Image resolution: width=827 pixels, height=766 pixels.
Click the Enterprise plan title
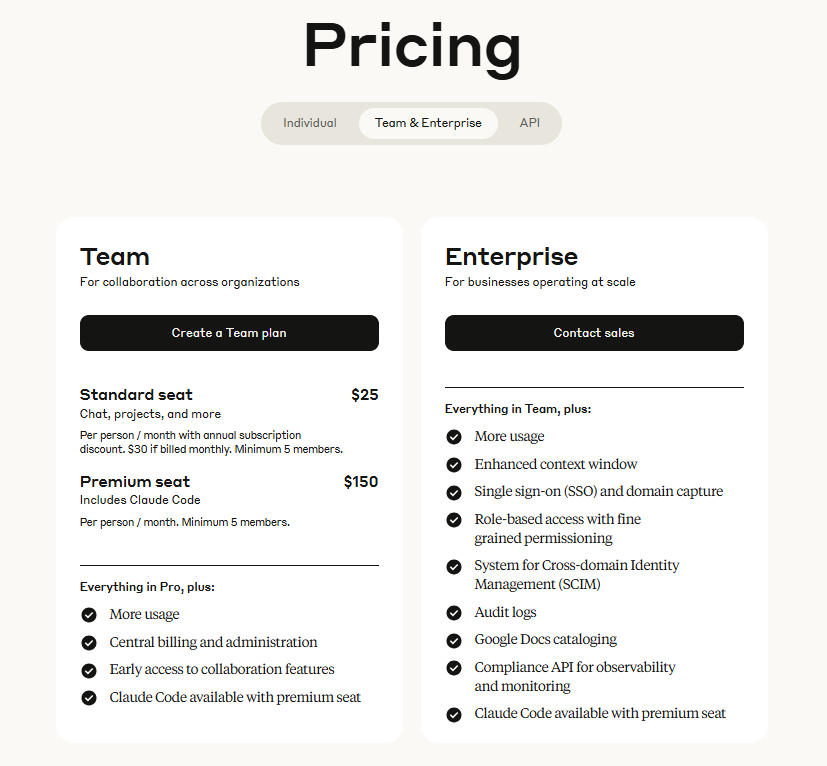point(511,257)
